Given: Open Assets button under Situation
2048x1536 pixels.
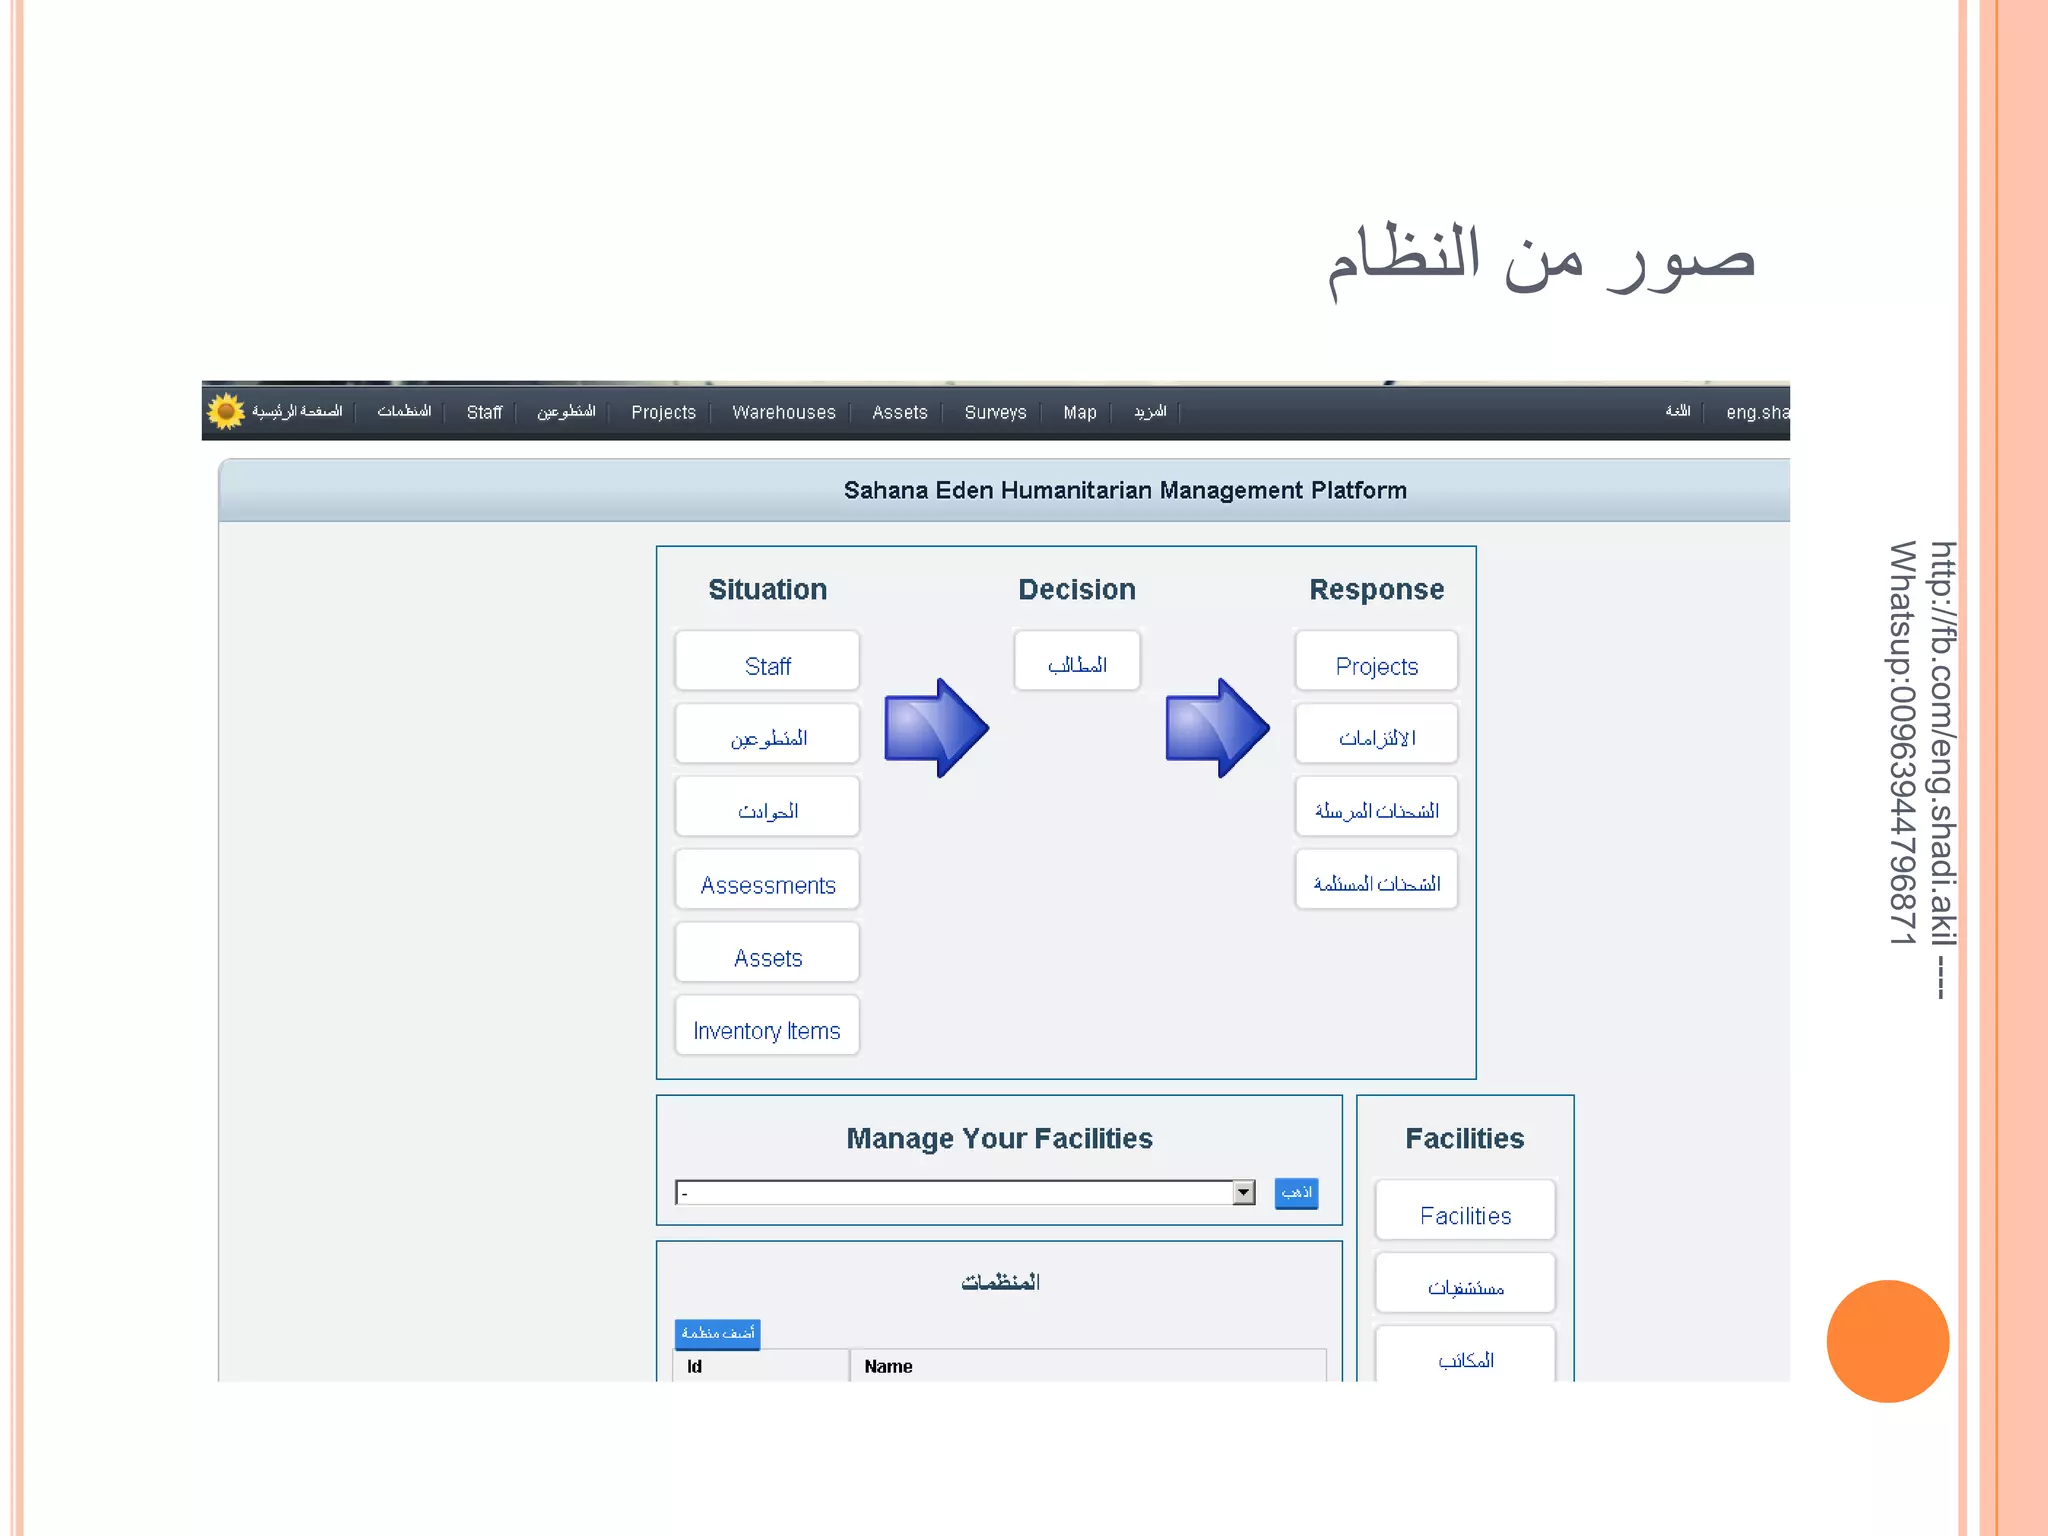Looking at the screenshot, I should coord(767,952).
